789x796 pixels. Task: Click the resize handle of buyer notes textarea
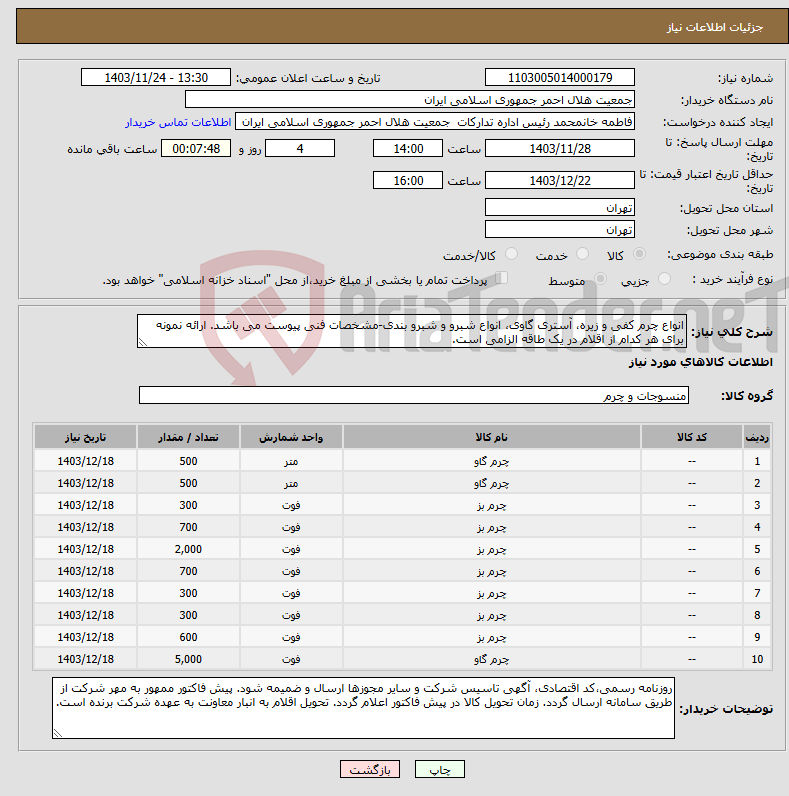click(x=57, y=734)
